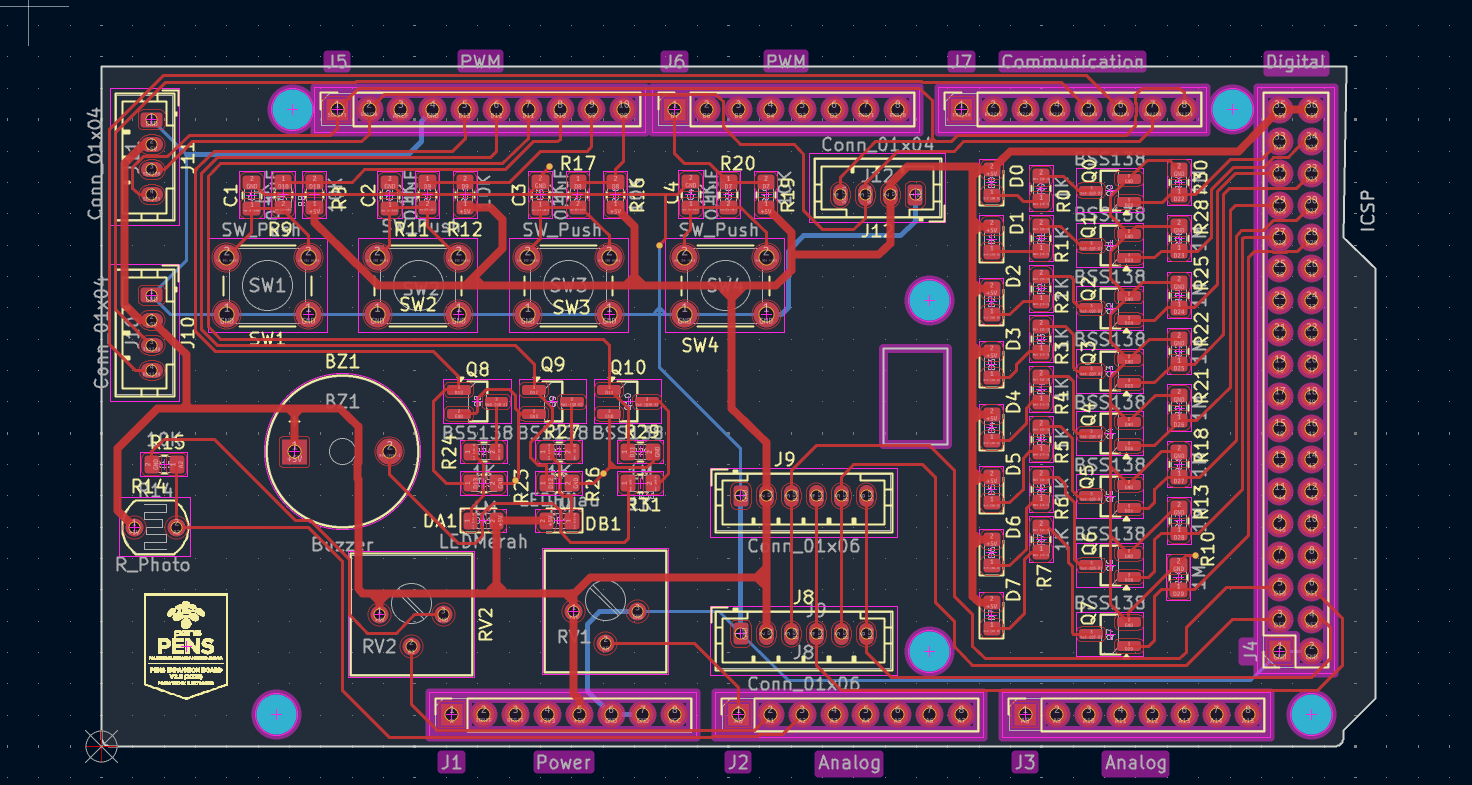Click the Q8 transistor footprint
This screenshot has height=785, width=1472.
pos(474,402)
